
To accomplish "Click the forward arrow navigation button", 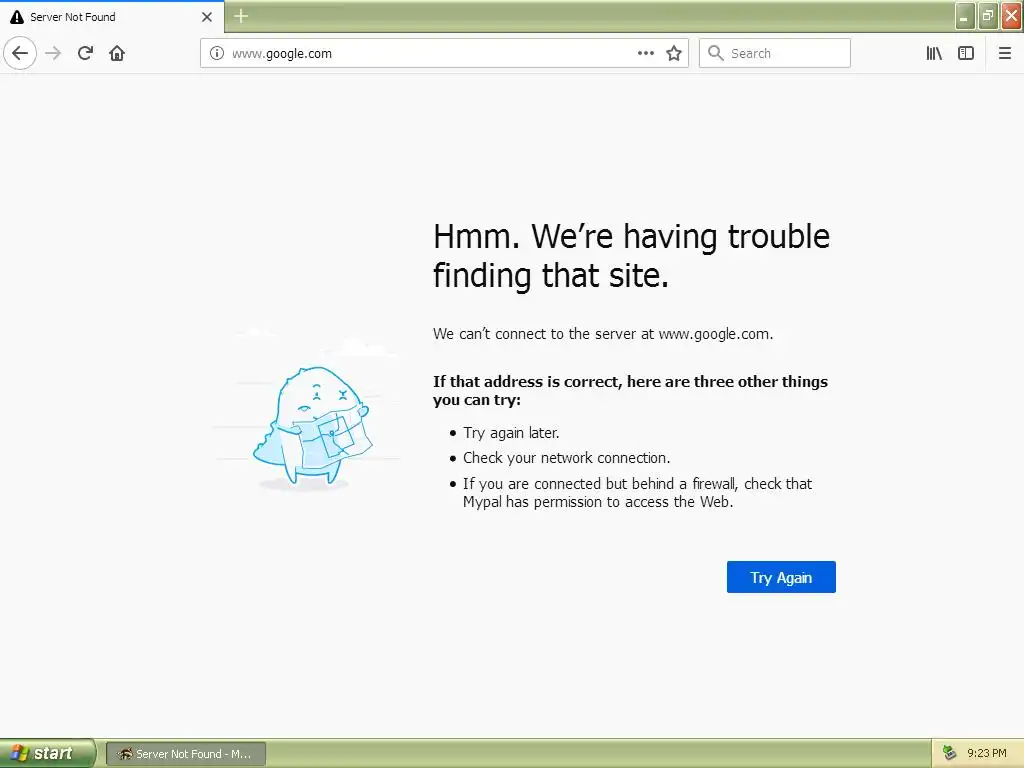I will 53,53.
